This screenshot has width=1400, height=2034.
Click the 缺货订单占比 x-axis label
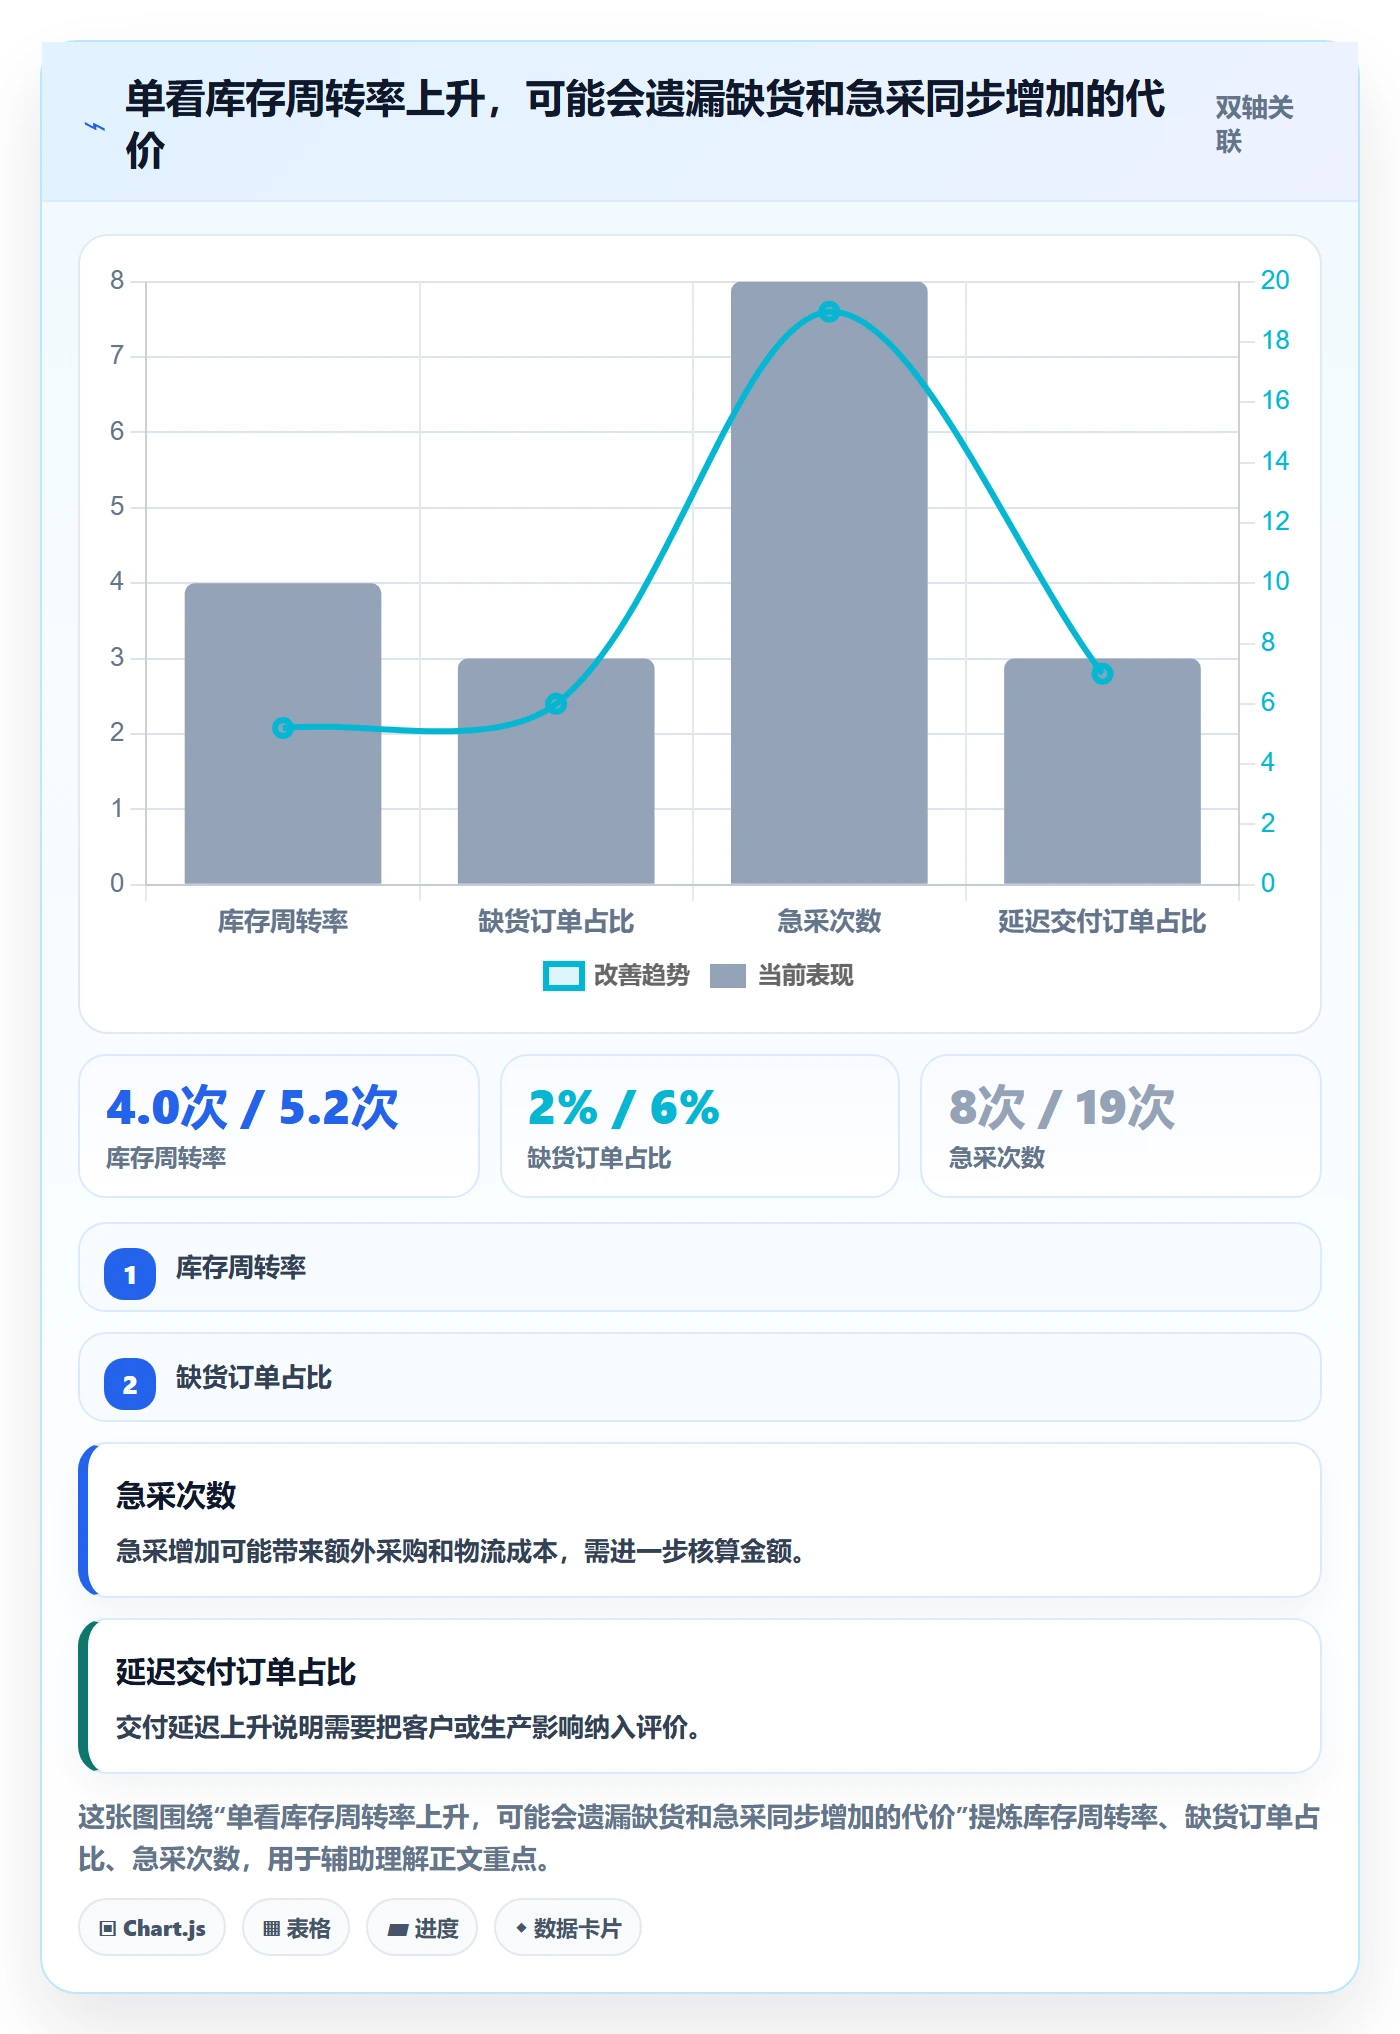pyautogui.click(x=556, y=921)
